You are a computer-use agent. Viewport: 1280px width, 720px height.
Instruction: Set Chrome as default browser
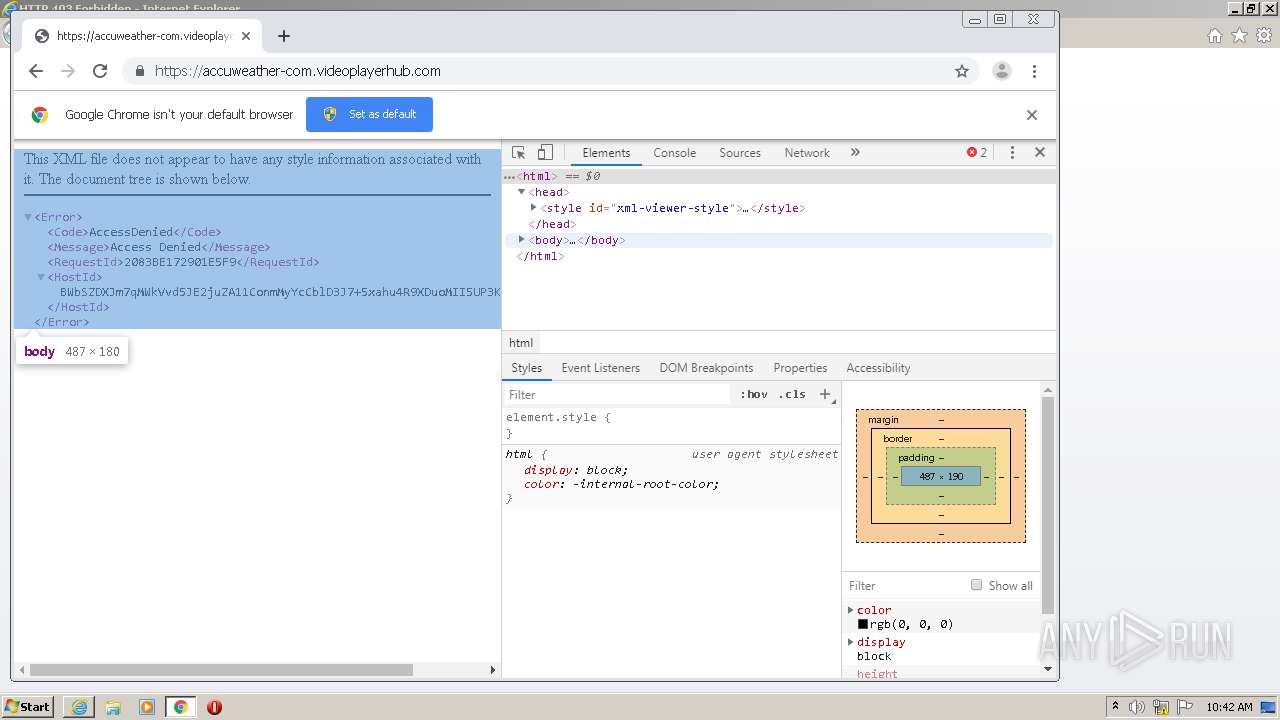(x=369, y=114)
